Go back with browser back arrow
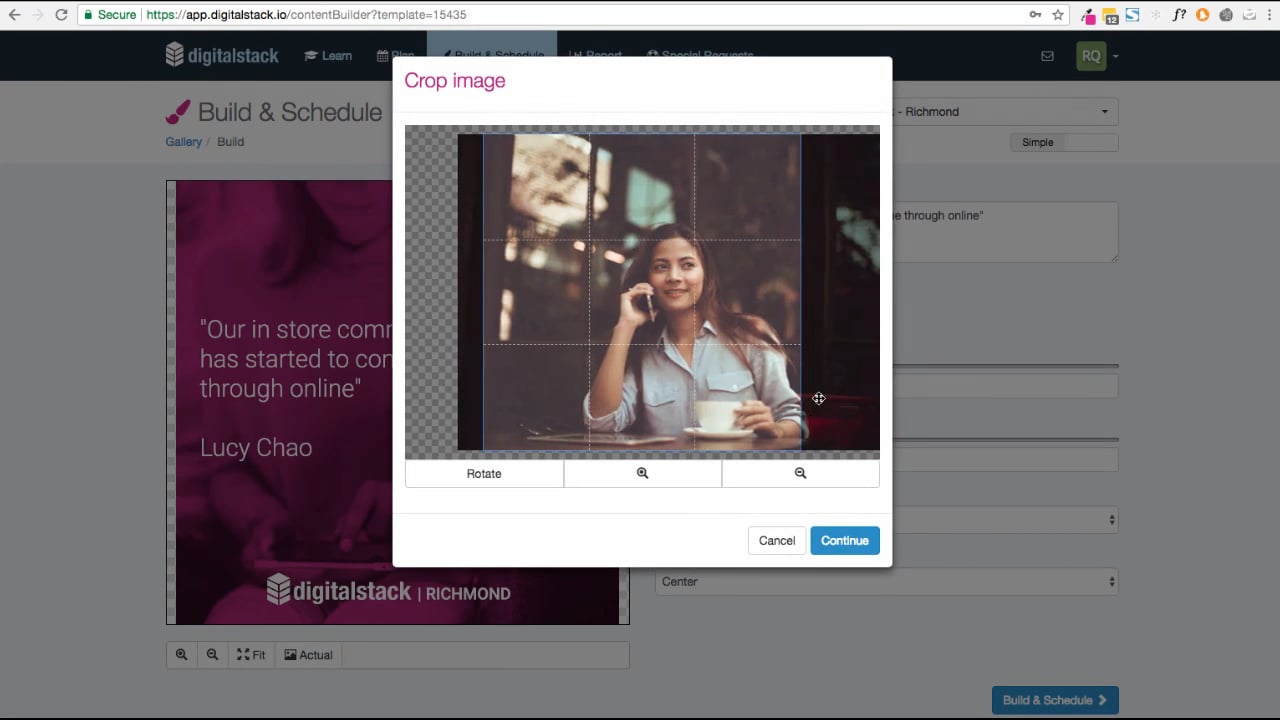1280x720 pixels. 14,15
